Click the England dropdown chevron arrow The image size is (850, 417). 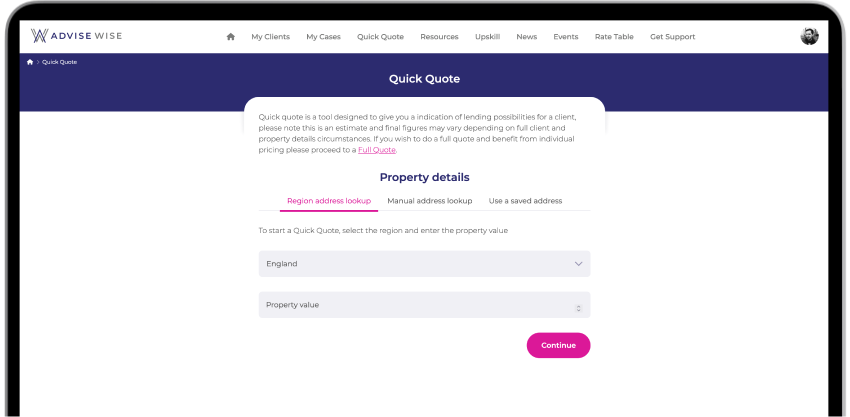pyautogui.click(x=578, y=264)
